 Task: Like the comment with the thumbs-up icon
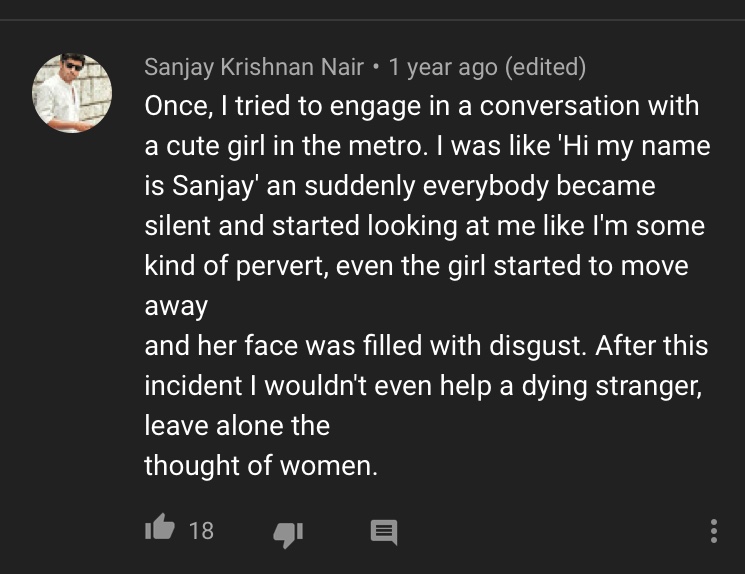160,527
